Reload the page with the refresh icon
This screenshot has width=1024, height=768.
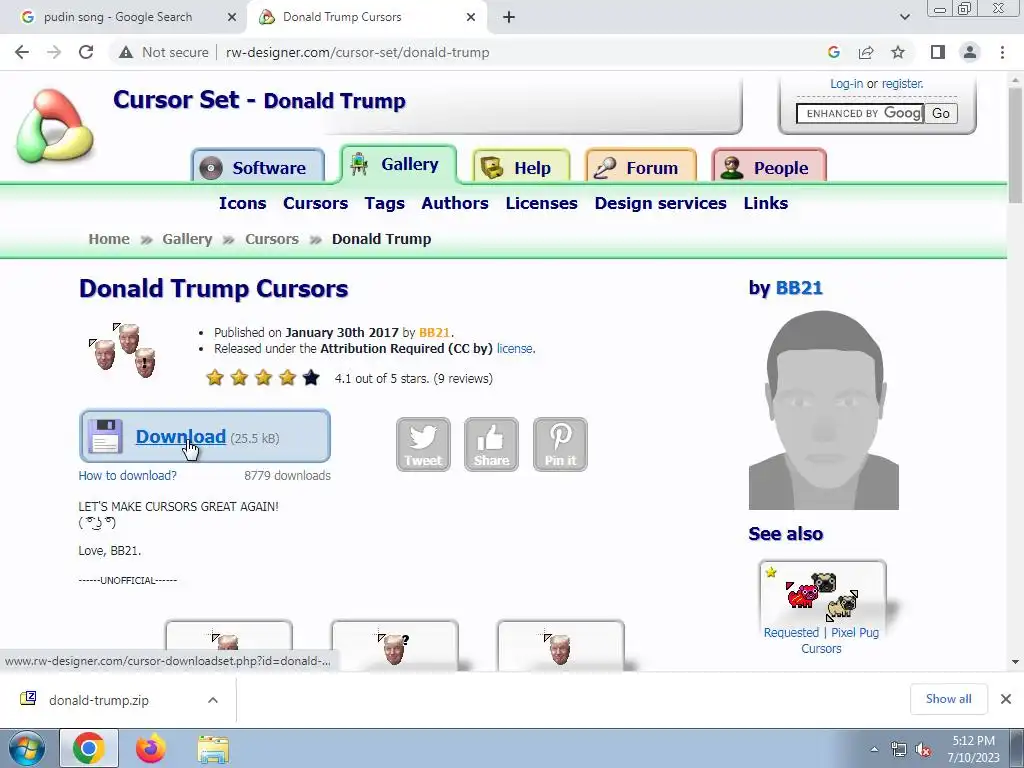pyautogui.click(x=86, y=52)
